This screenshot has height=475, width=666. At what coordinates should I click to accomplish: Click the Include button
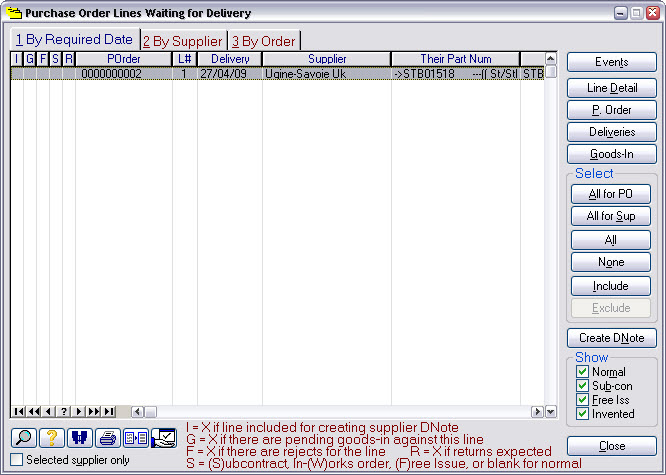point(611,286)
